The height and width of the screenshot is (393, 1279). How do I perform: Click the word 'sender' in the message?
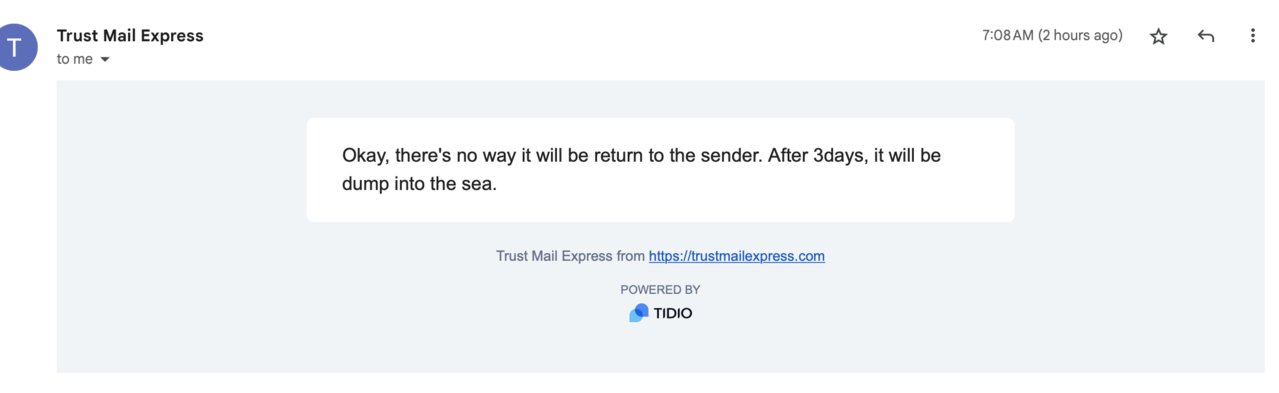(729, 156)
